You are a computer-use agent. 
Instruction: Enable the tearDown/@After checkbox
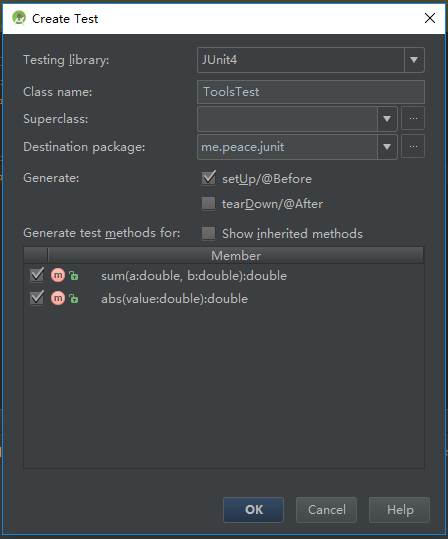208,204
